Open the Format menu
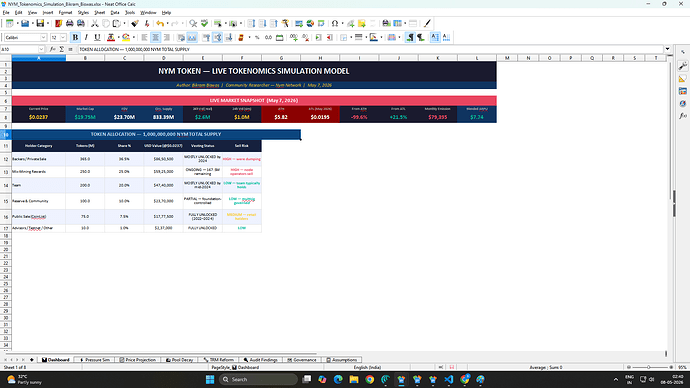The image size is (690, 388). coord(65,13)
